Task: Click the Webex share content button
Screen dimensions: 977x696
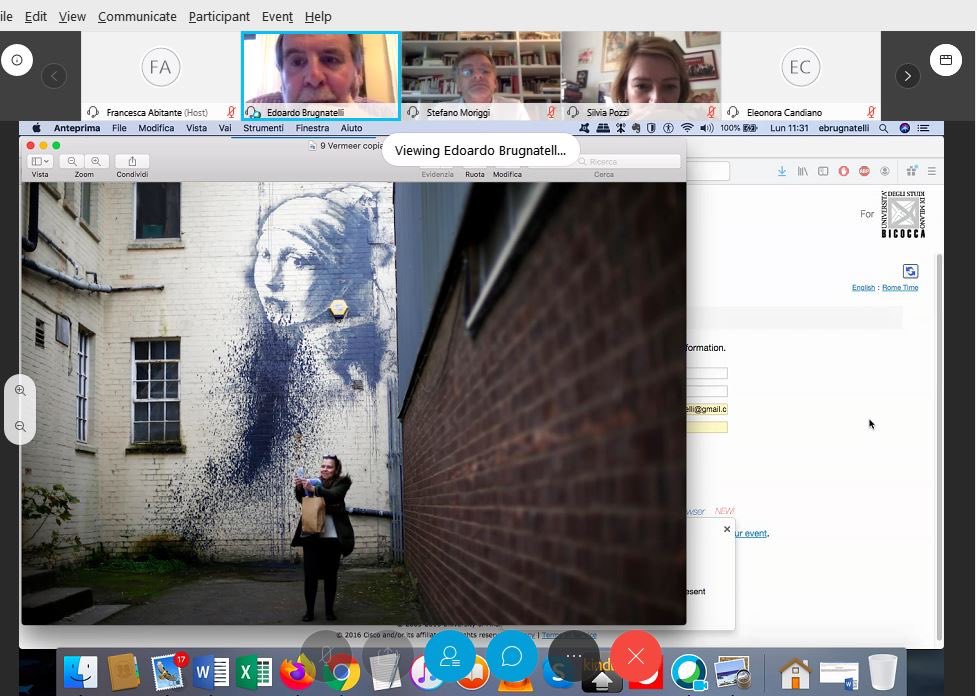Action: [x=388, y=656]
